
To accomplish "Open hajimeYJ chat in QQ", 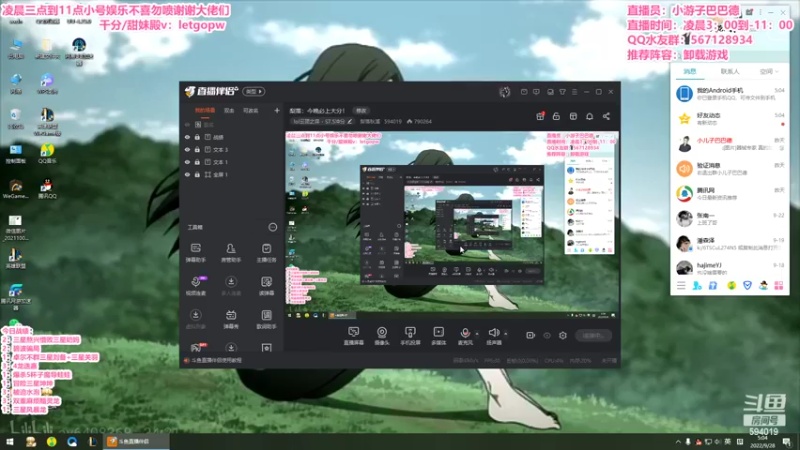I will click(730, 268).
